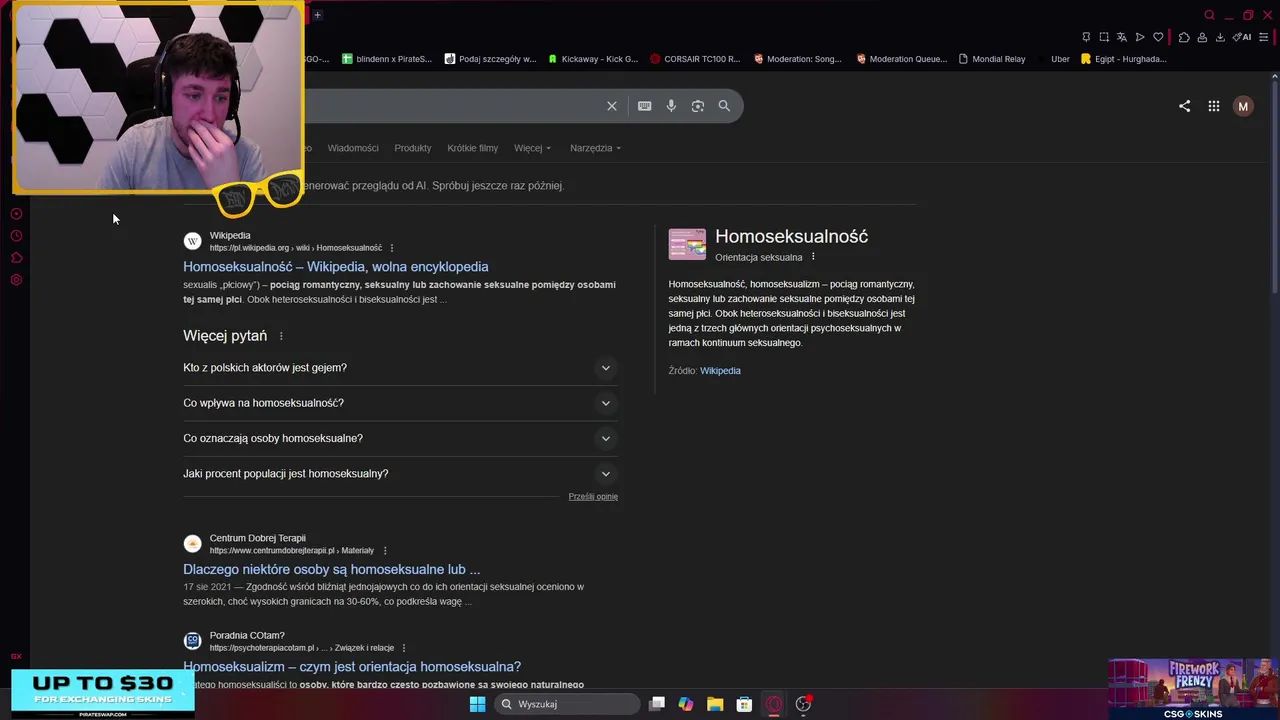Open three-dot menu beside Centrum Dobrej Terapii URL

coord(385,551)
